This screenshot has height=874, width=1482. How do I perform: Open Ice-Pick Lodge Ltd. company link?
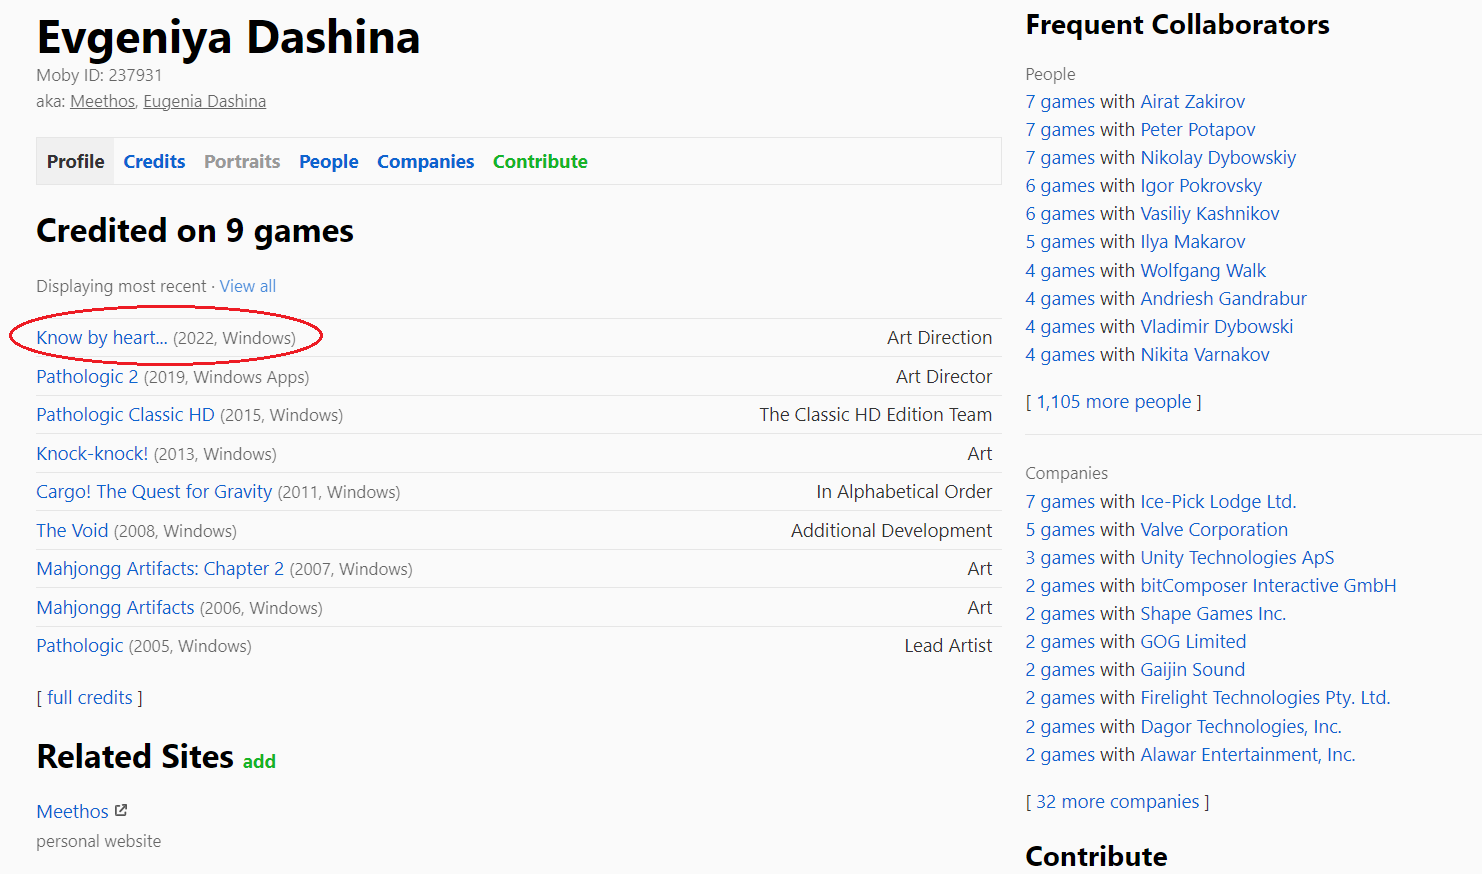[x=1218, y=502]
